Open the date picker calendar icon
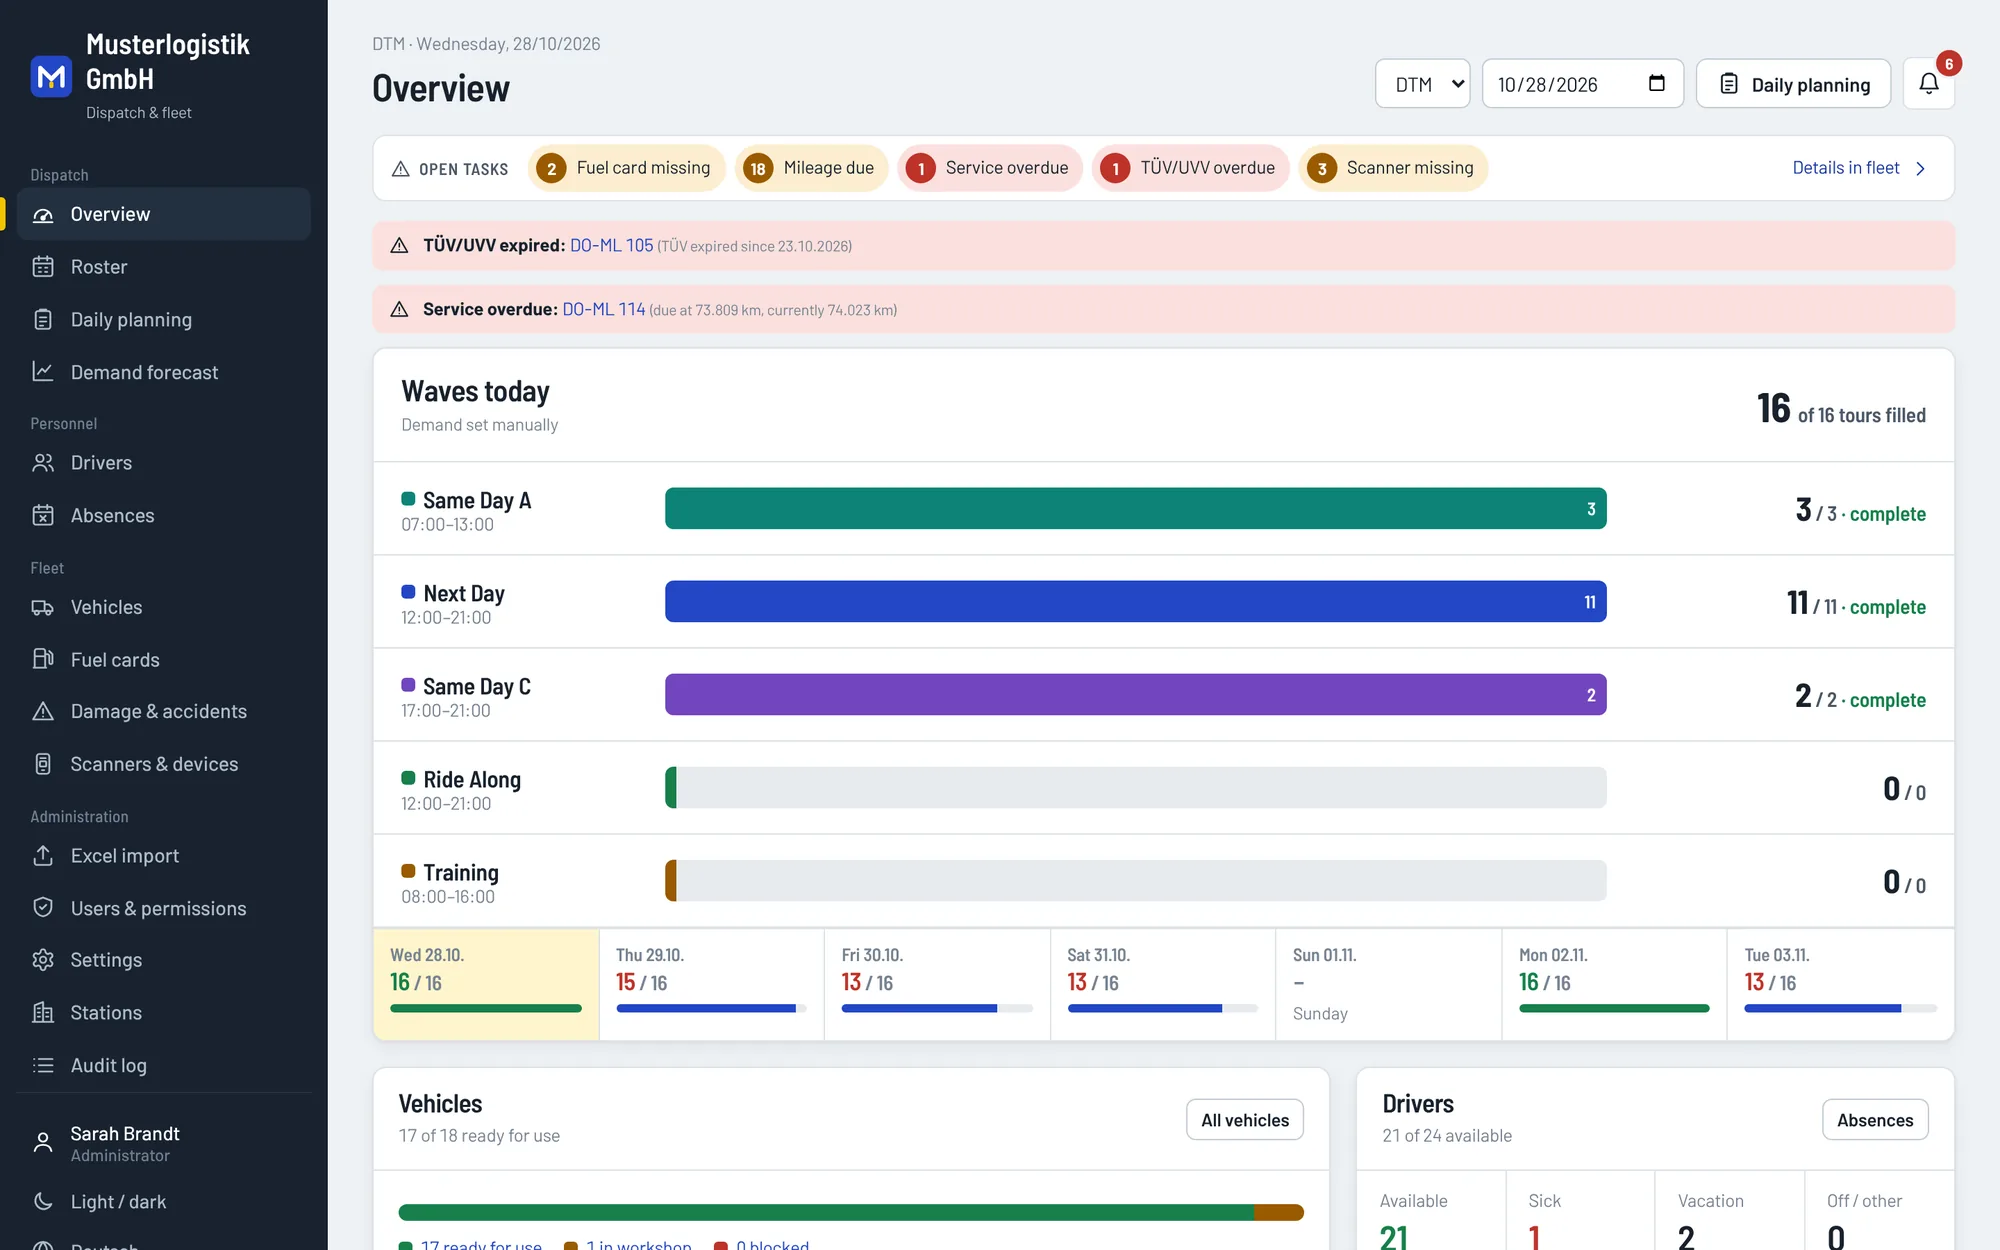2000x1250 pixels. click(1657, 84)
